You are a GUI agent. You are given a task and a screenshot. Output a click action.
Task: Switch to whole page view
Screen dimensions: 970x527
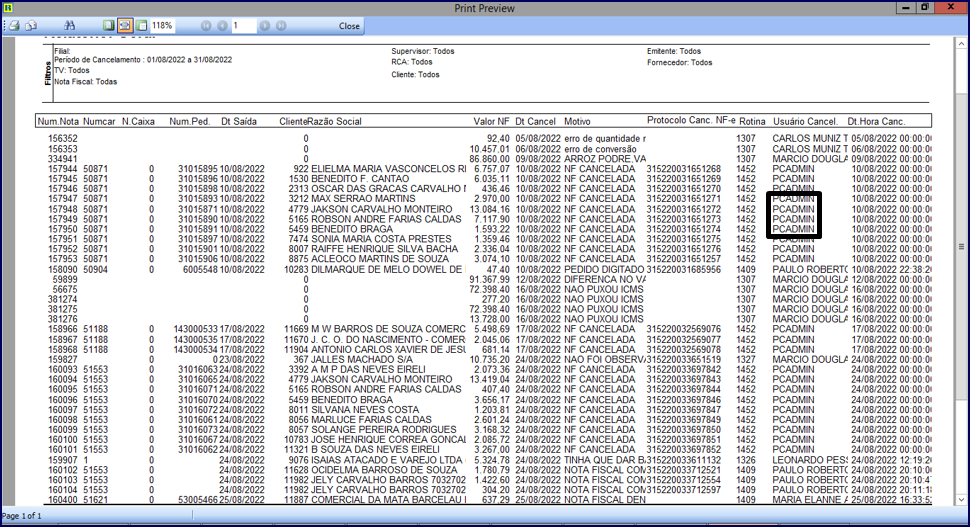[109, 25]
